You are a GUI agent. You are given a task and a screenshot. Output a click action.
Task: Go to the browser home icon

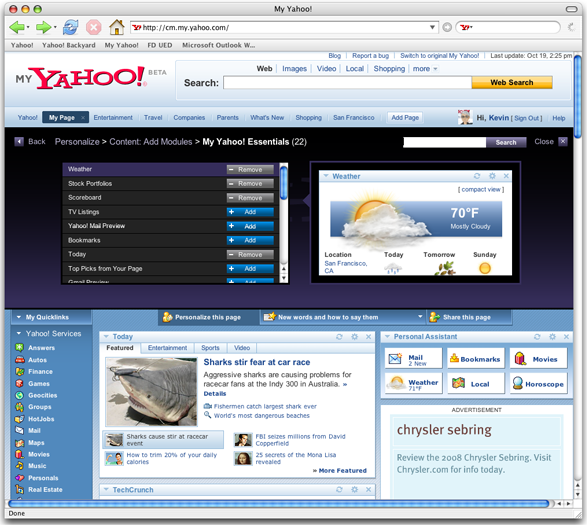[116, 27]
